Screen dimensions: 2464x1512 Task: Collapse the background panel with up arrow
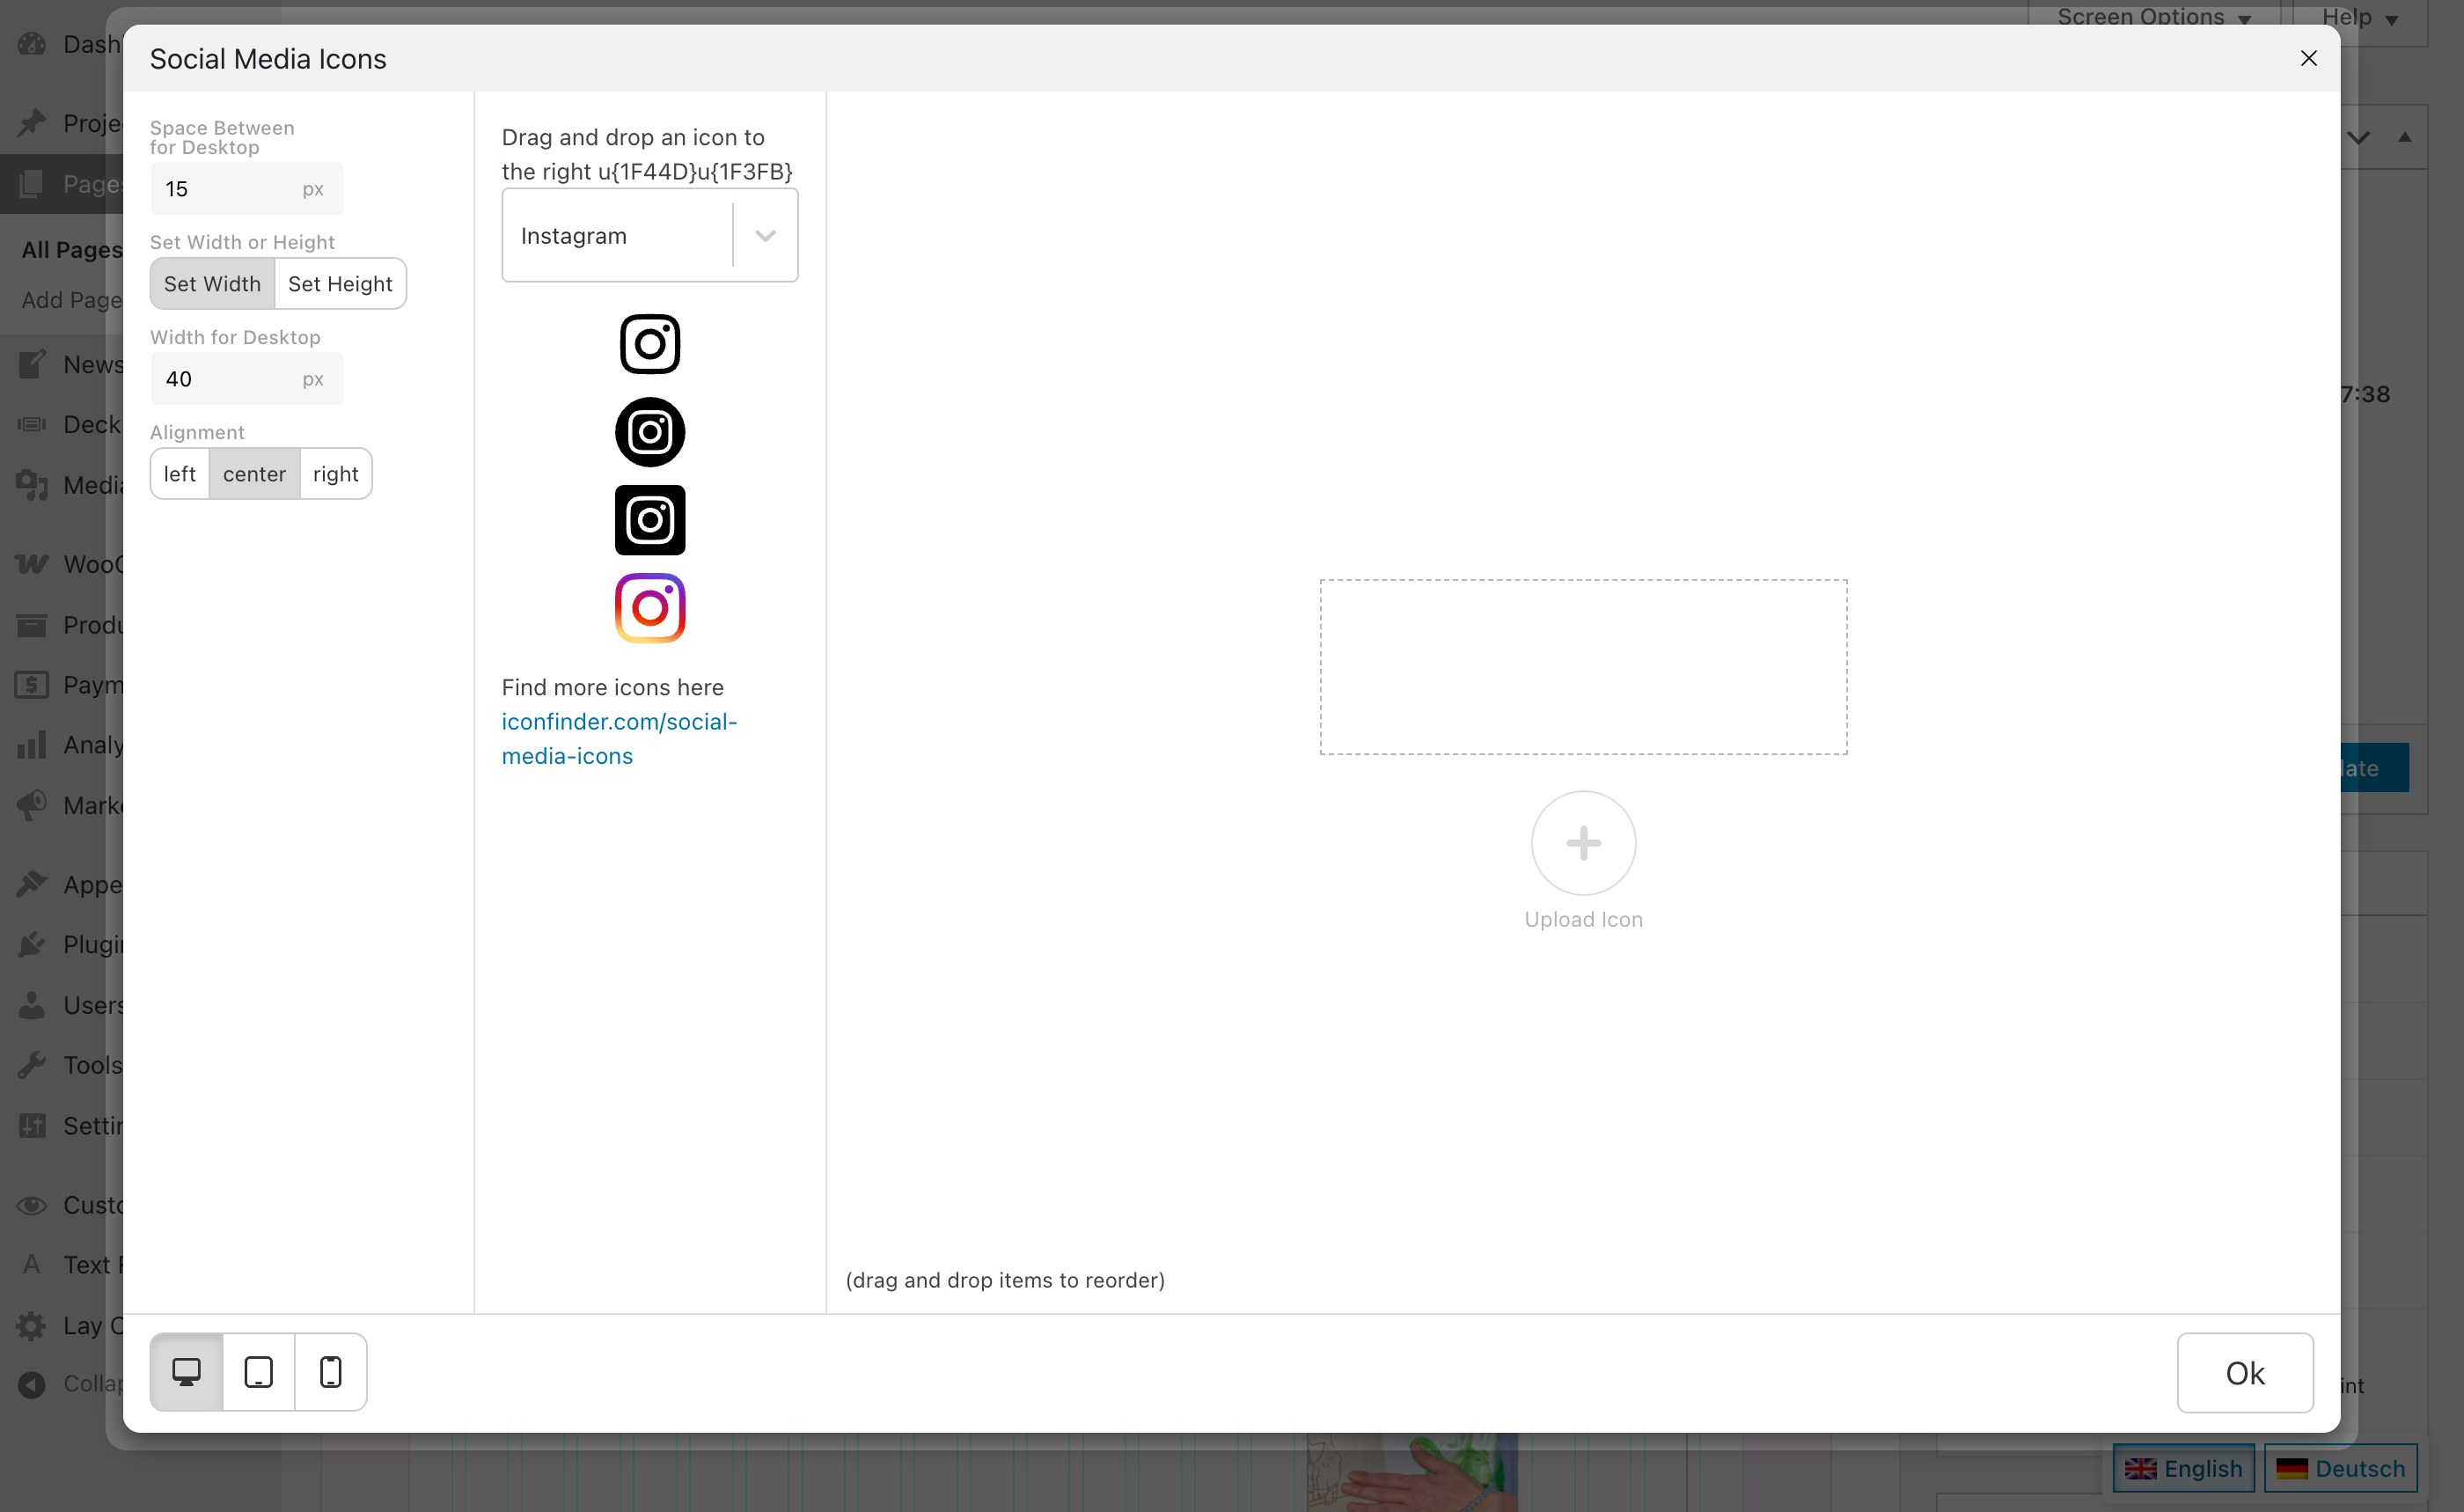tap(2405, 137)
